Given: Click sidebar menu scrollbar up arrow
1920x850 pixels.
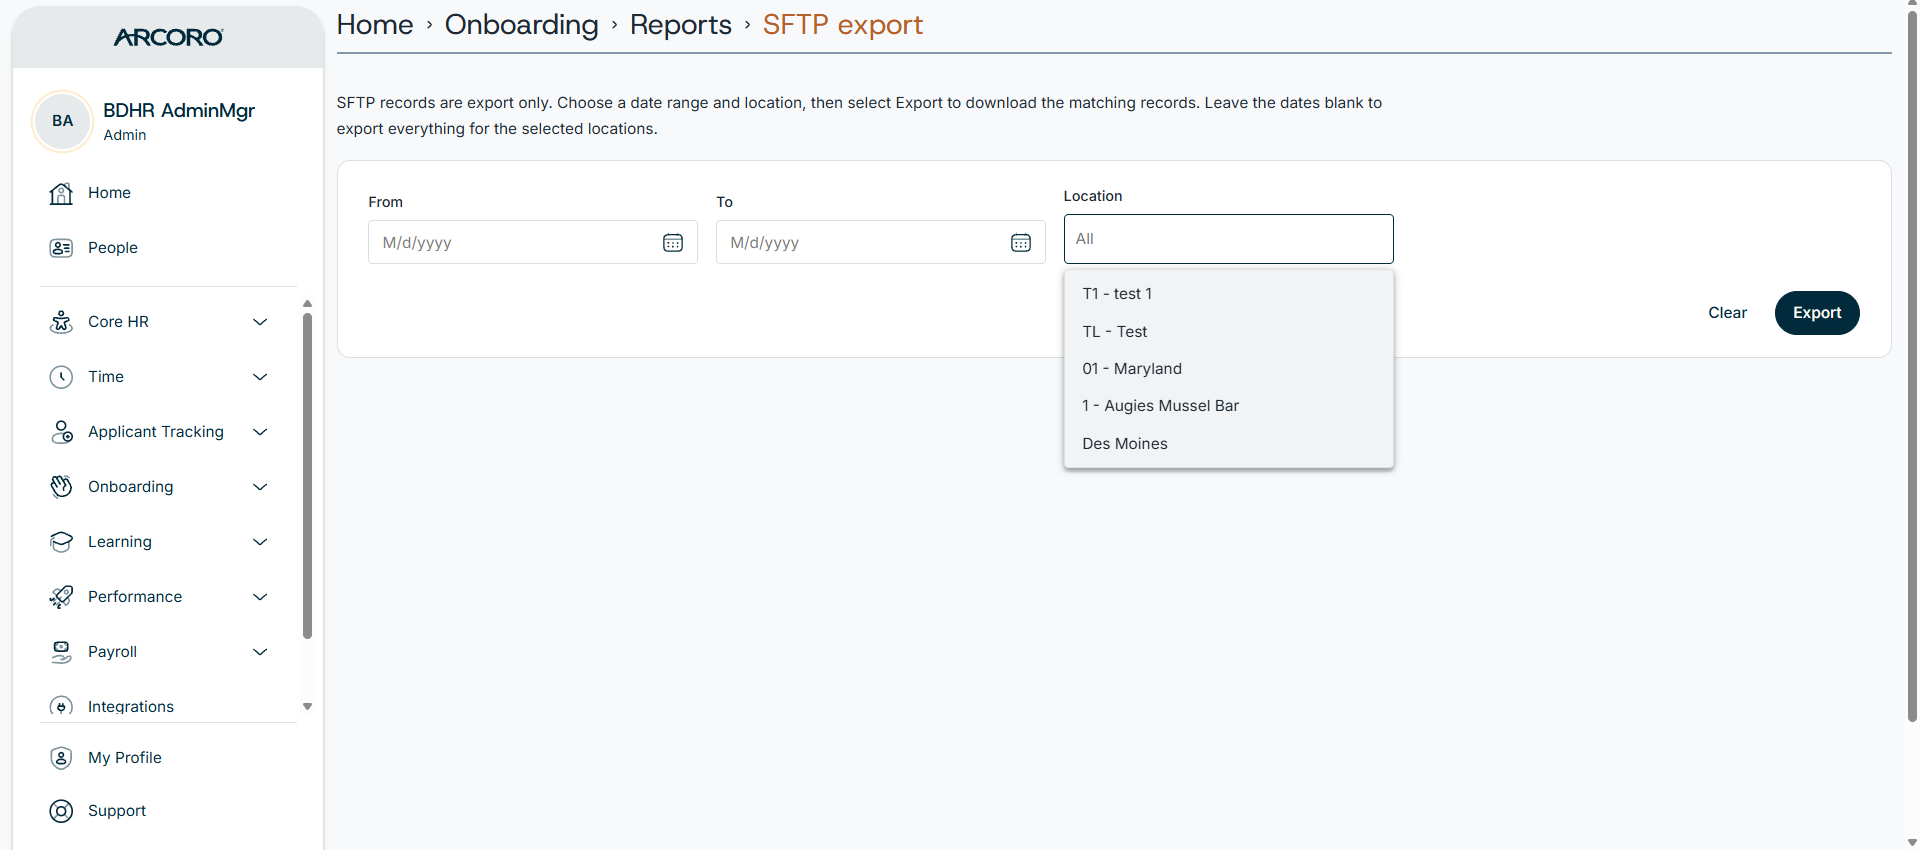Looking at the screenshot, I should [x=307, y=303].
